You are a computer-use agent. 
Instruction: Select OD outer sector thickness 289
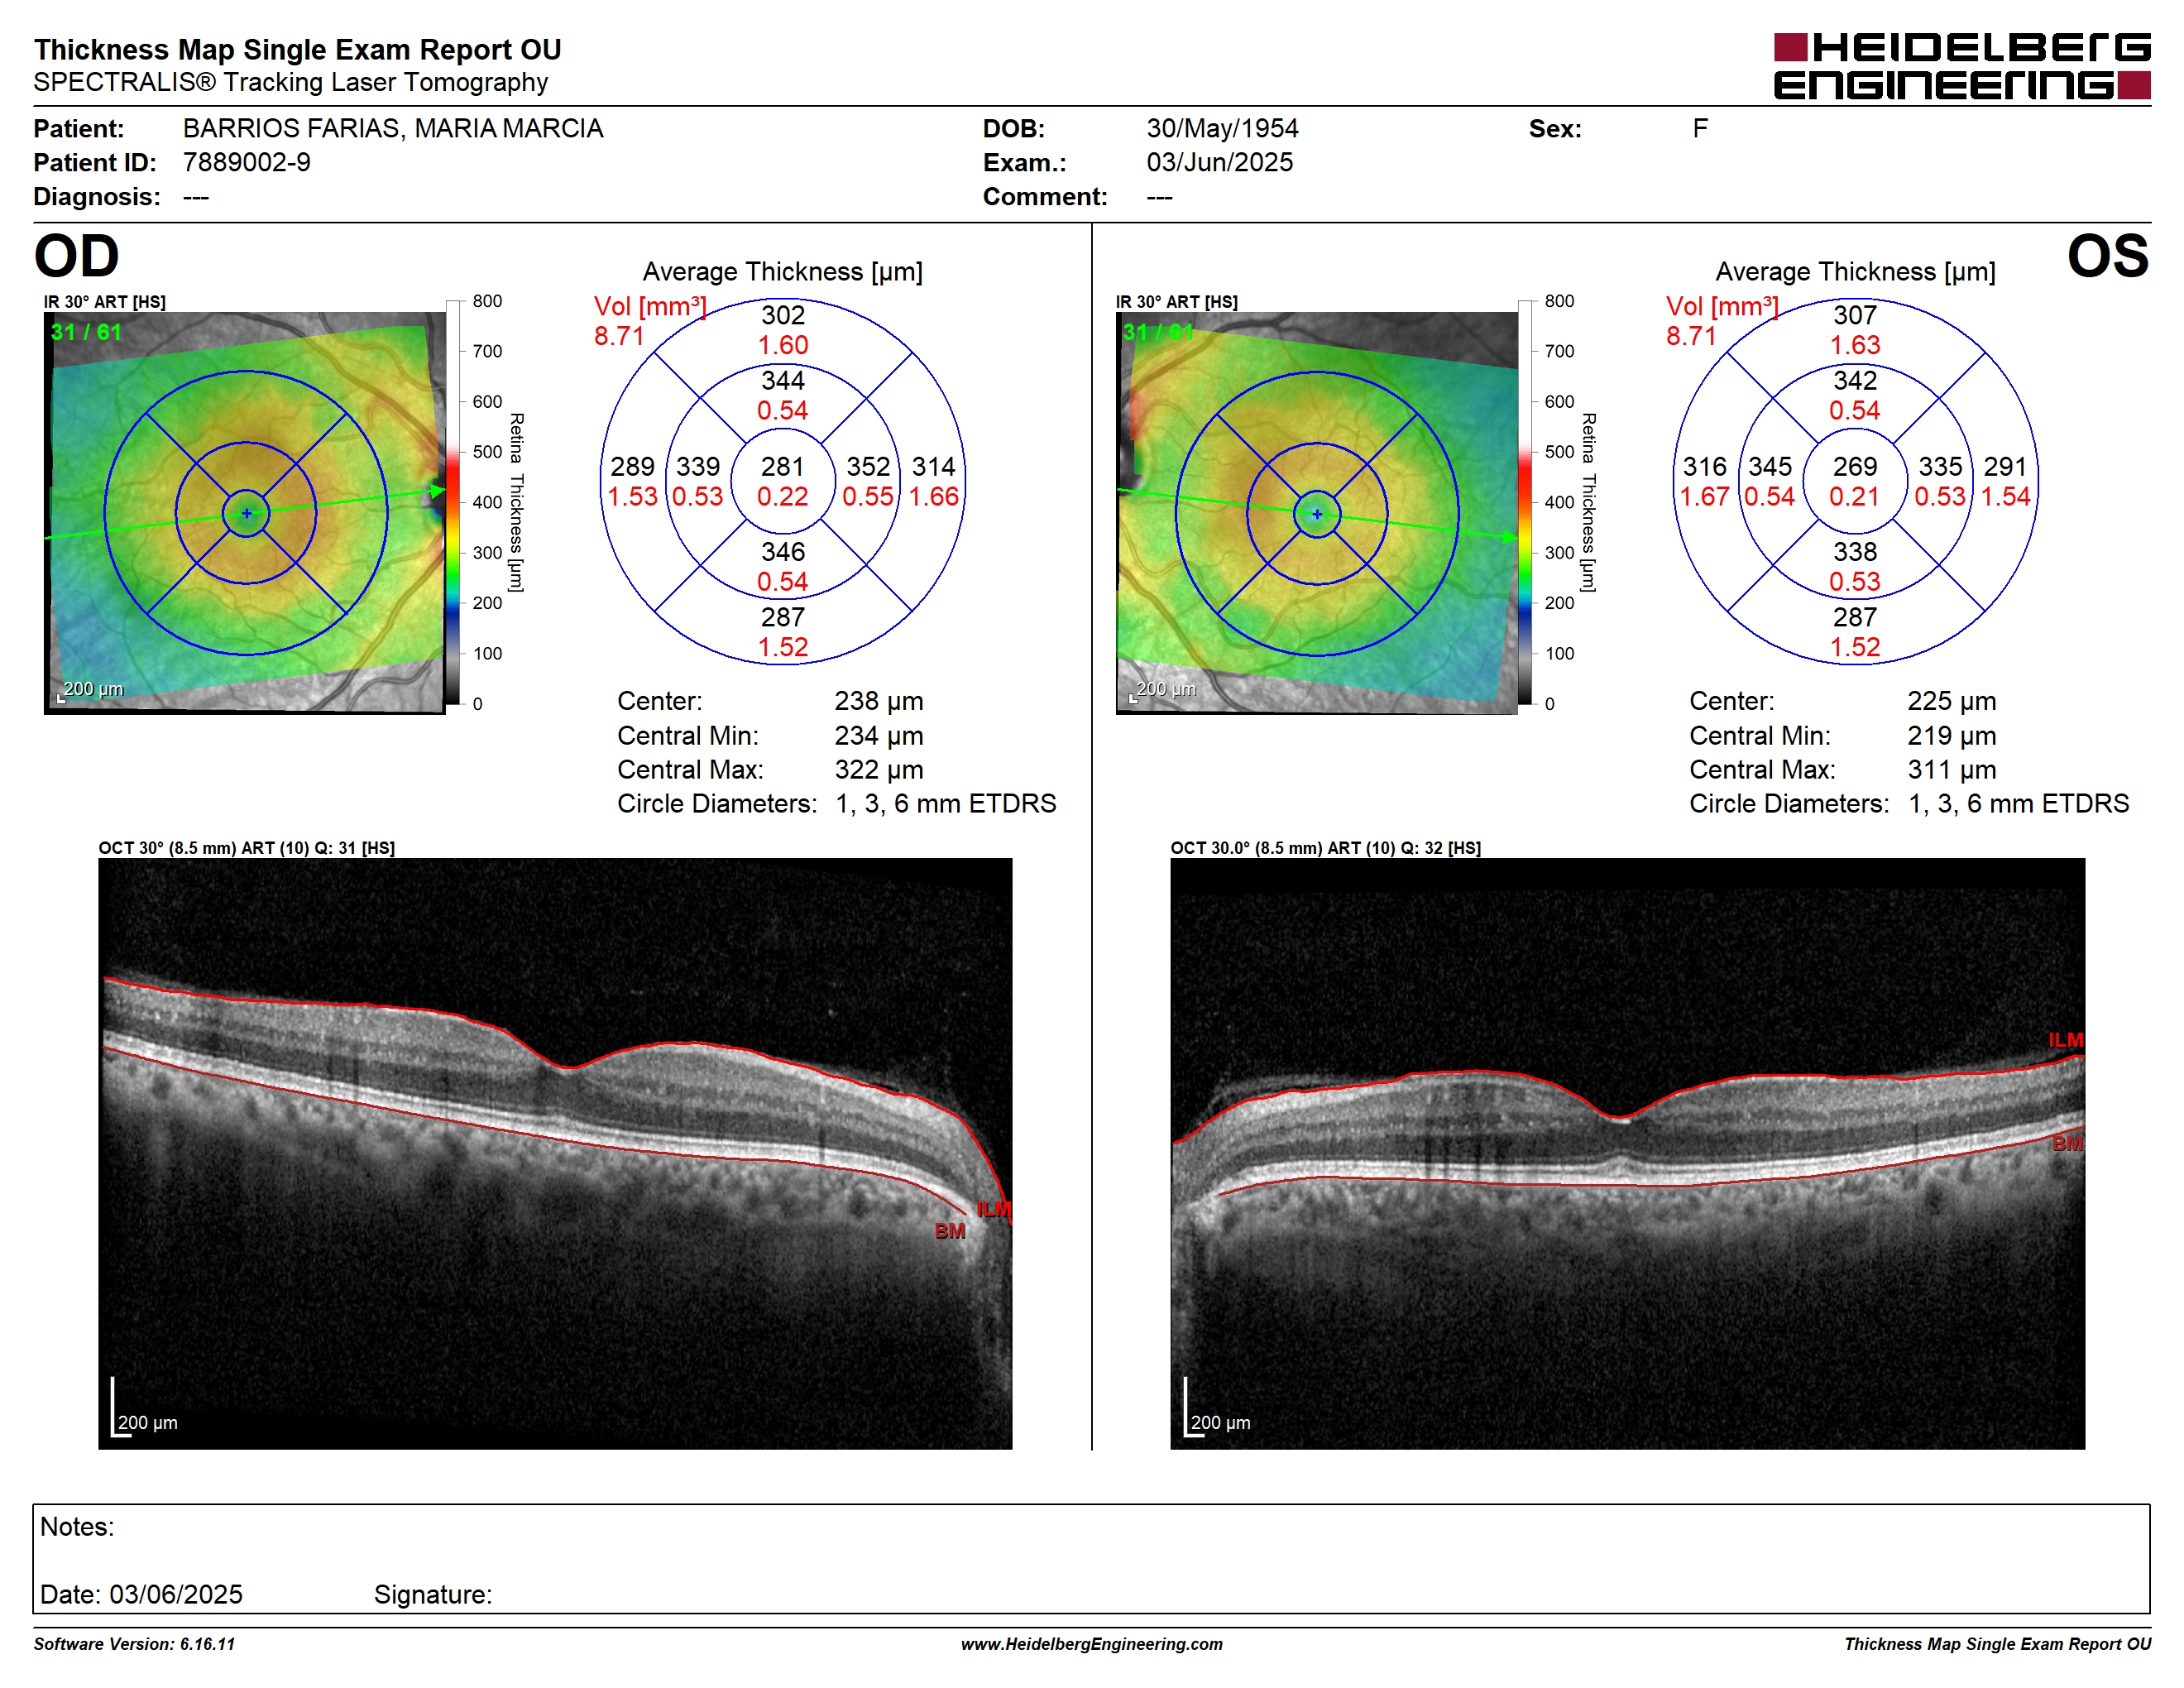632,467
